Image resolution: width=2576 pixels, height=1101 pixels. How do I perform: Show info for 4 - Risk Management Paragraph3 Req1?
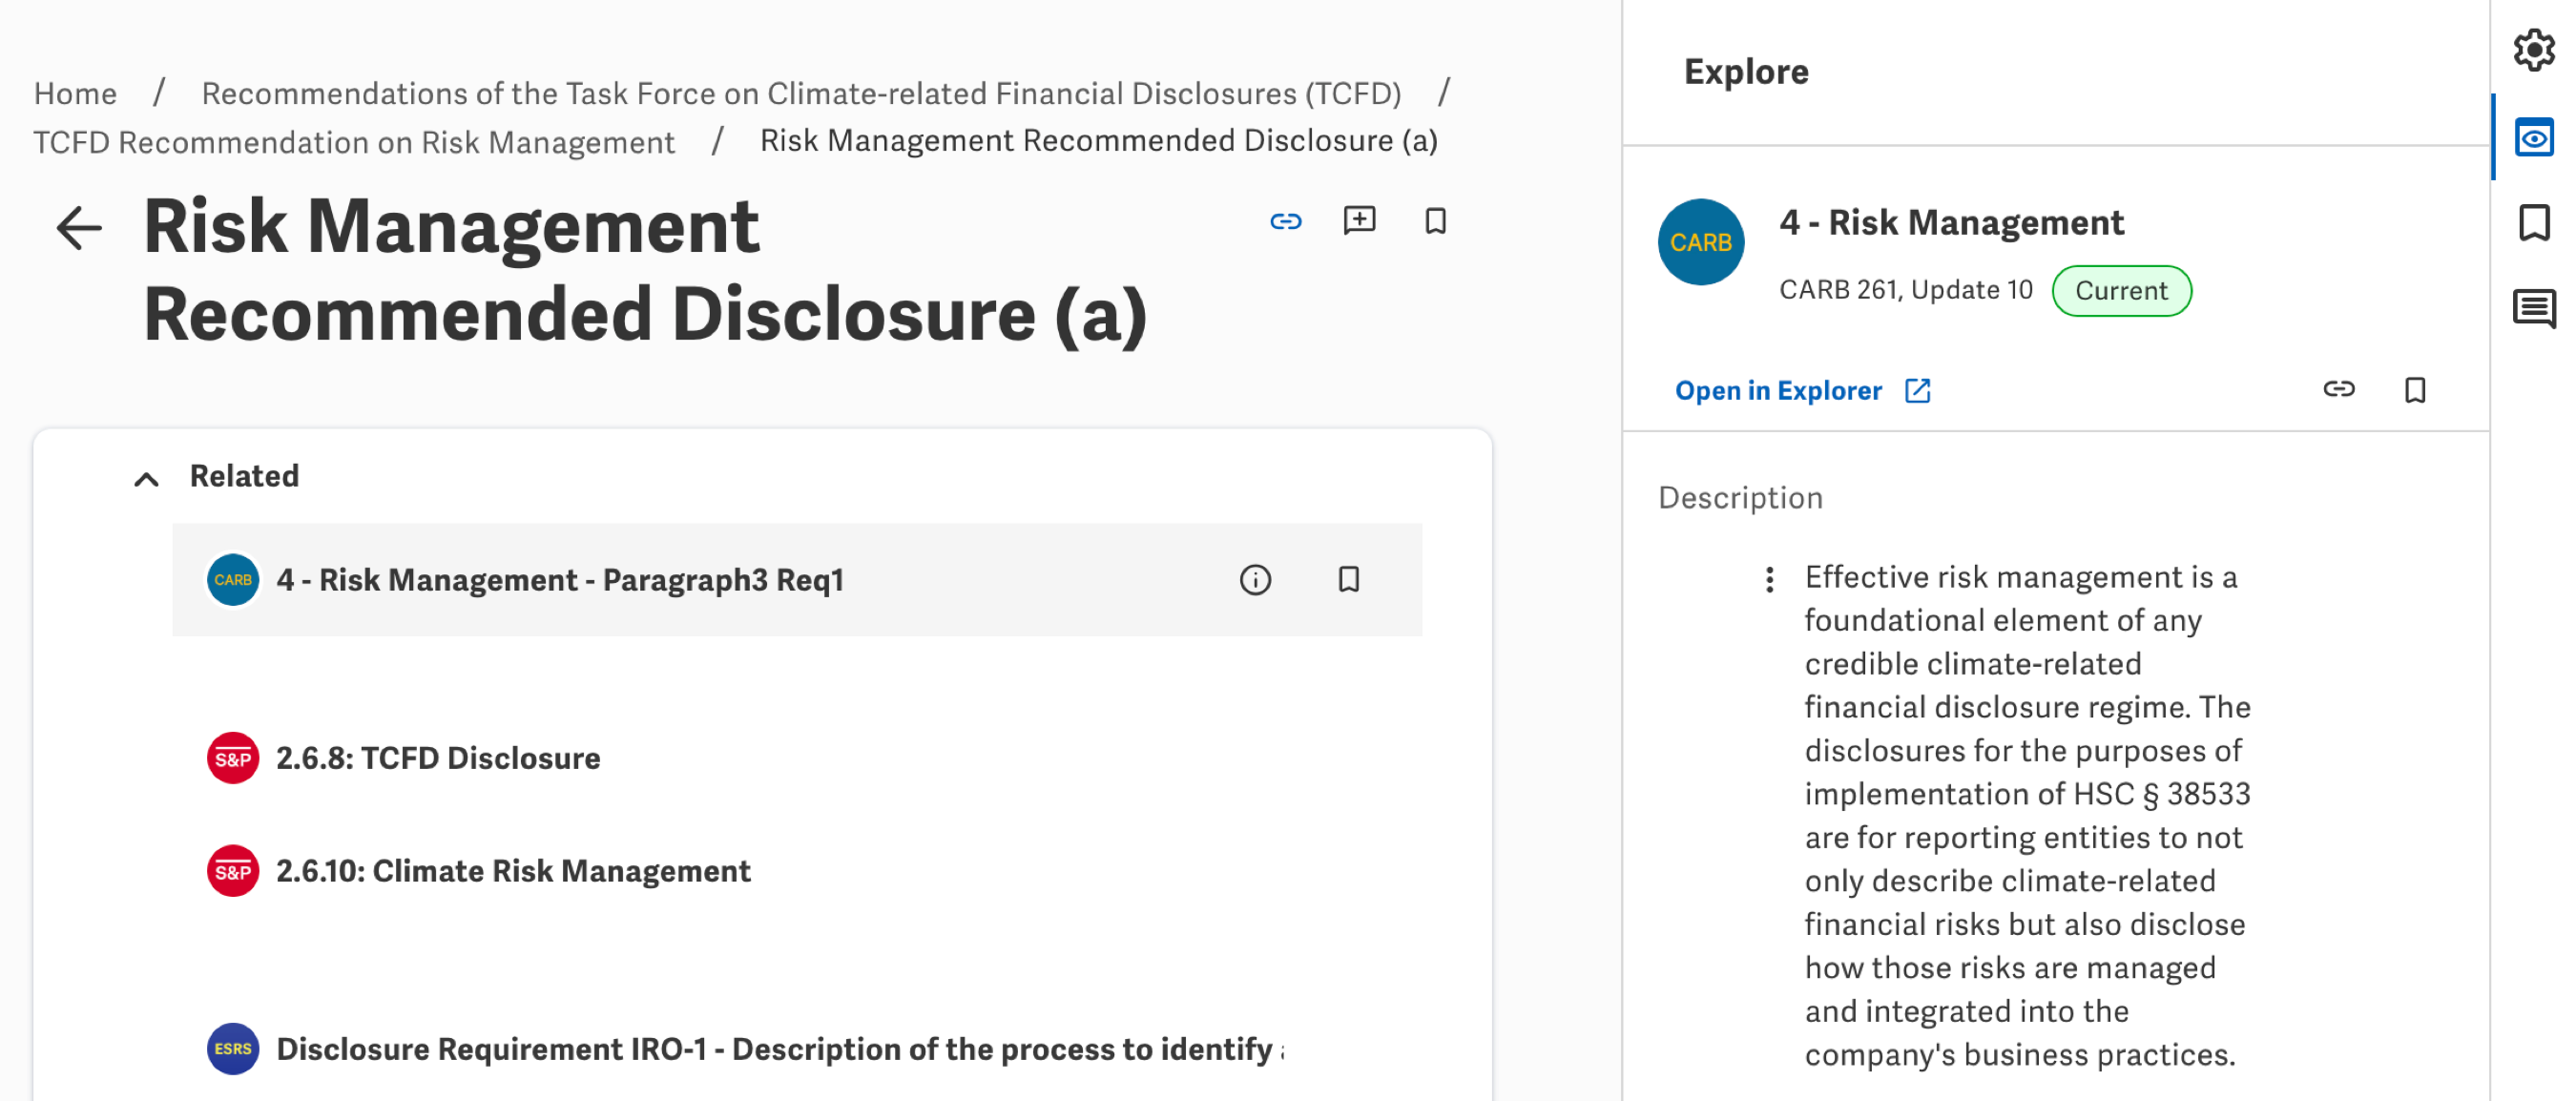click(x=1255, y=580)
